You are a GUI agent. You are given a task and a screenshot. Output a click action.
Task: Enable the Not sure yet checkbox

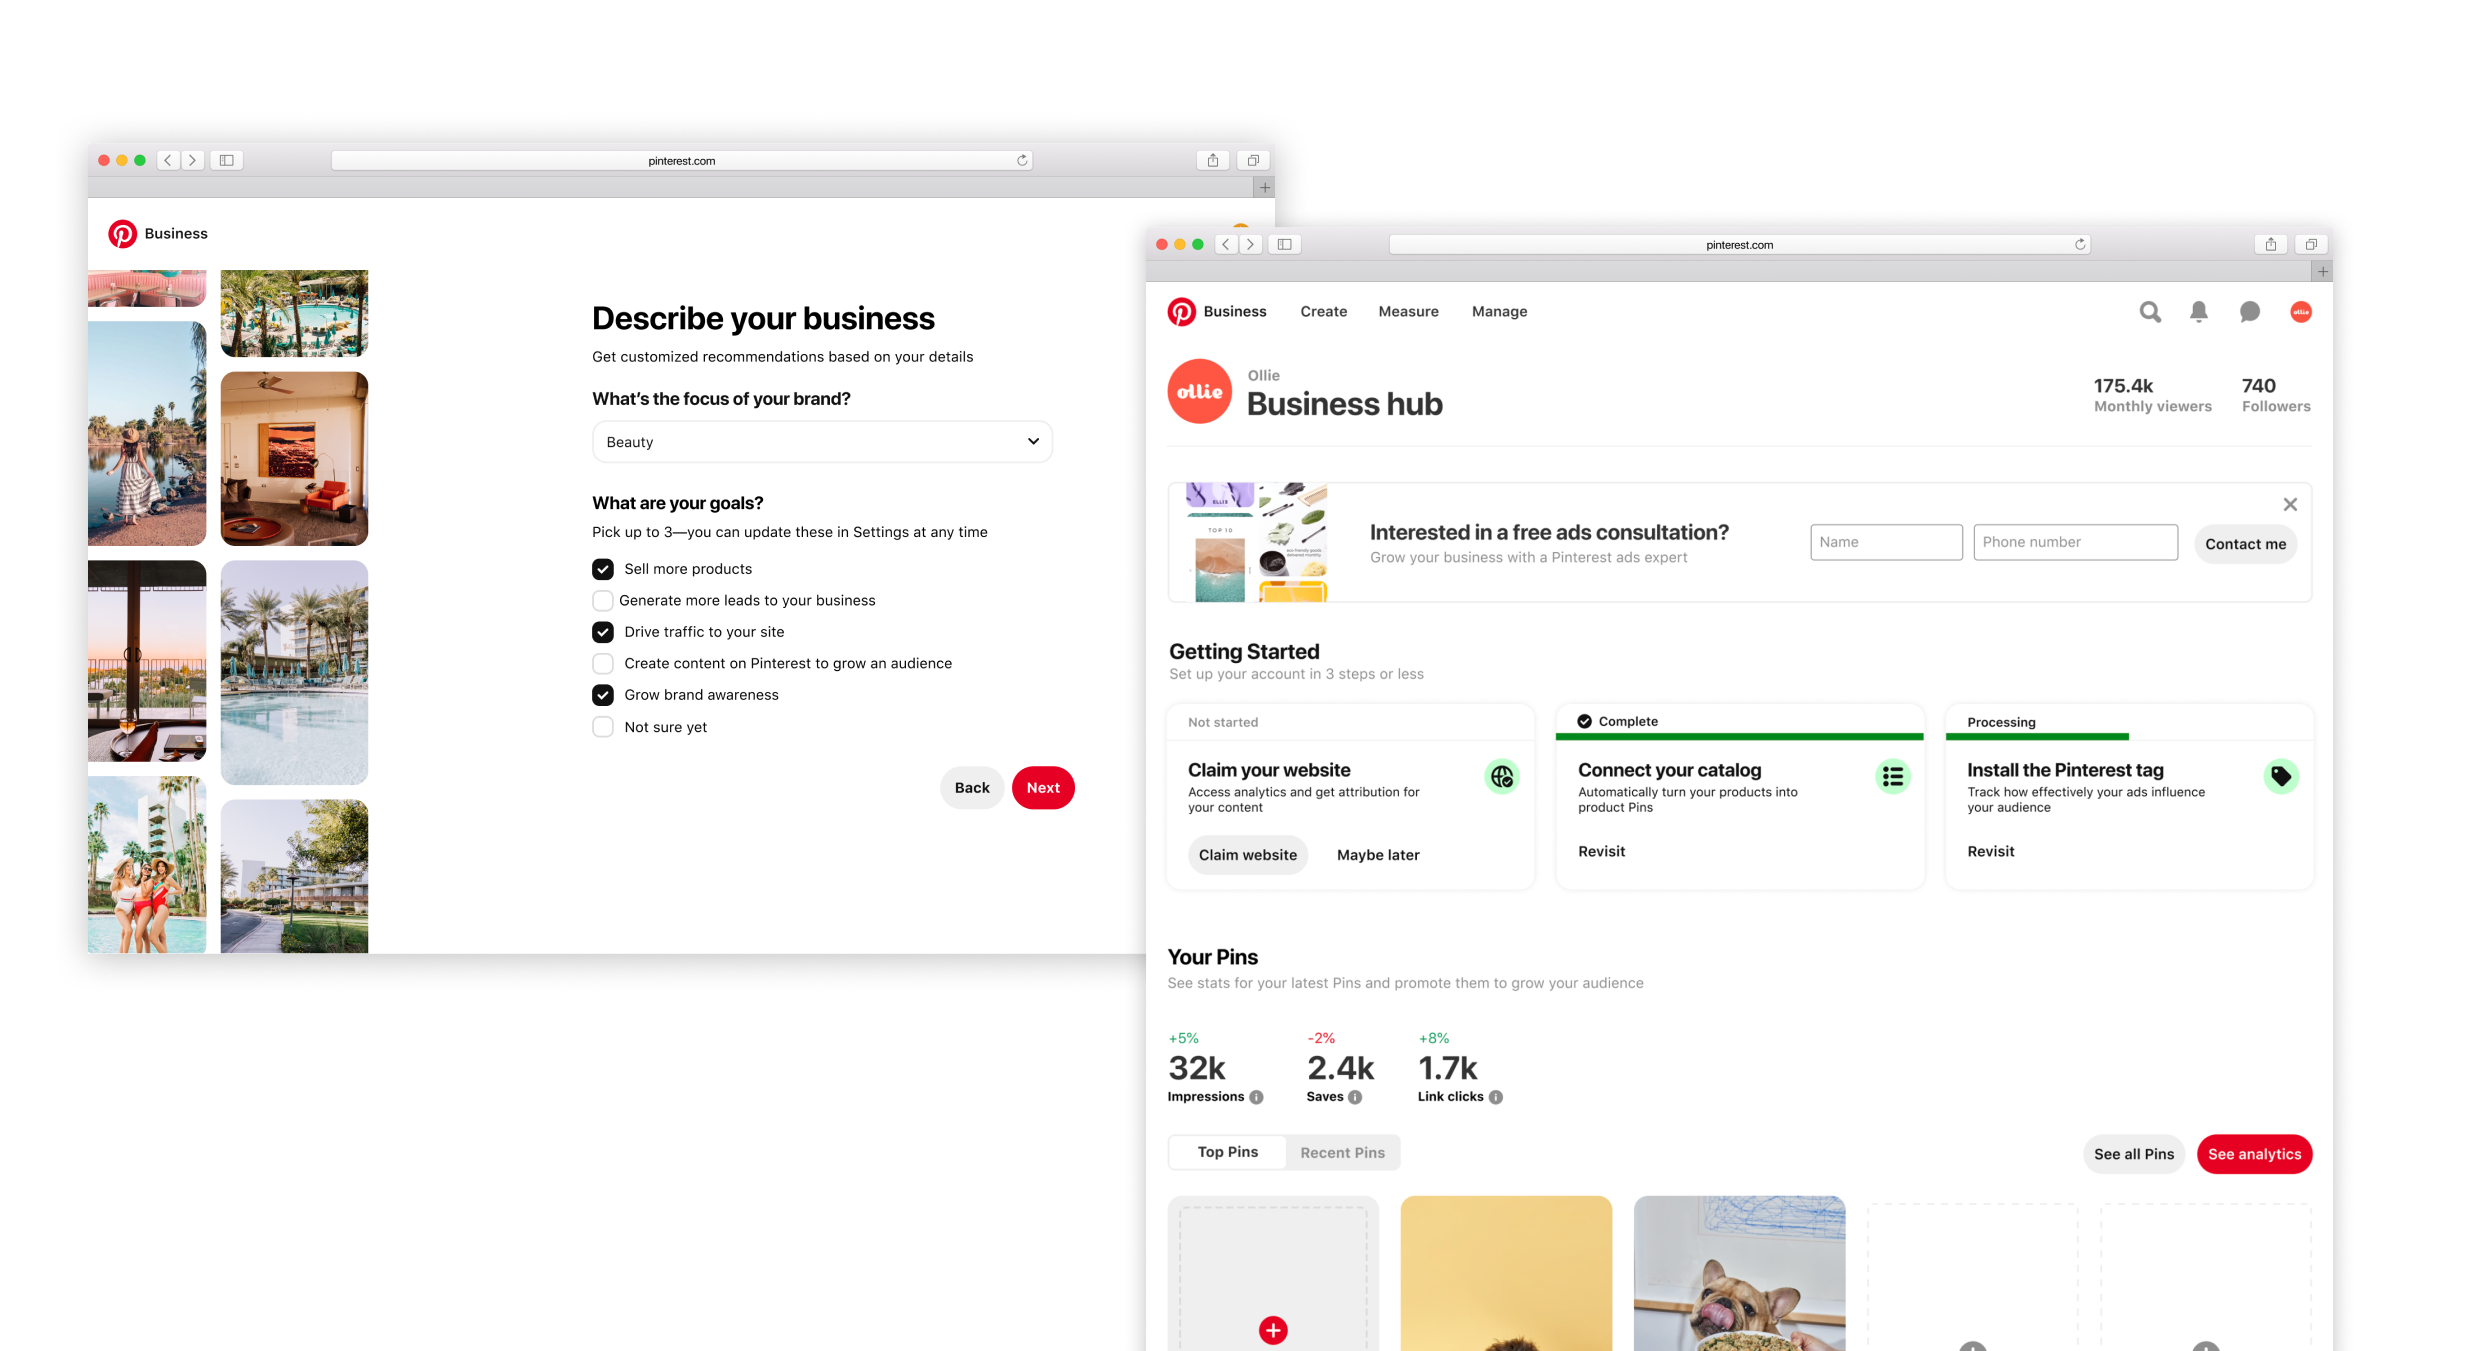pyautogui.click(x=603, y=727)
